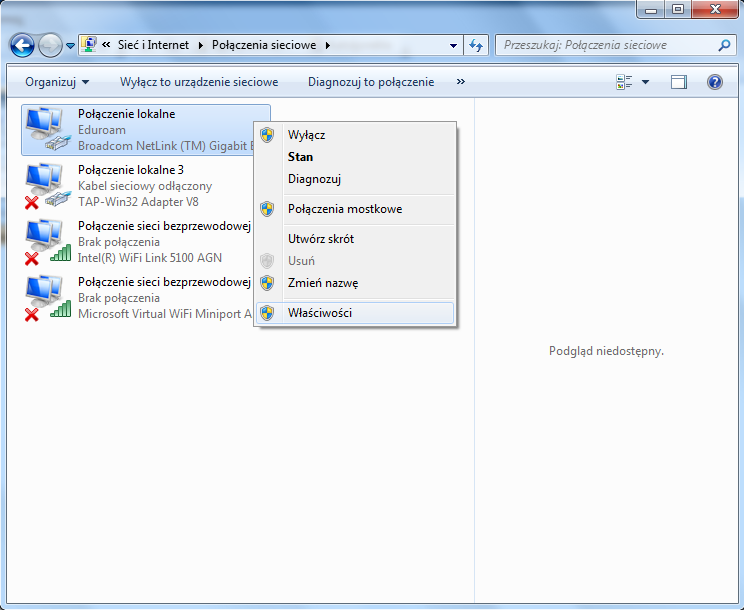The height and width of the screenshot is (610, 744).
Task: Choose Właściwości from the context menu
Action: click(319, 313)
